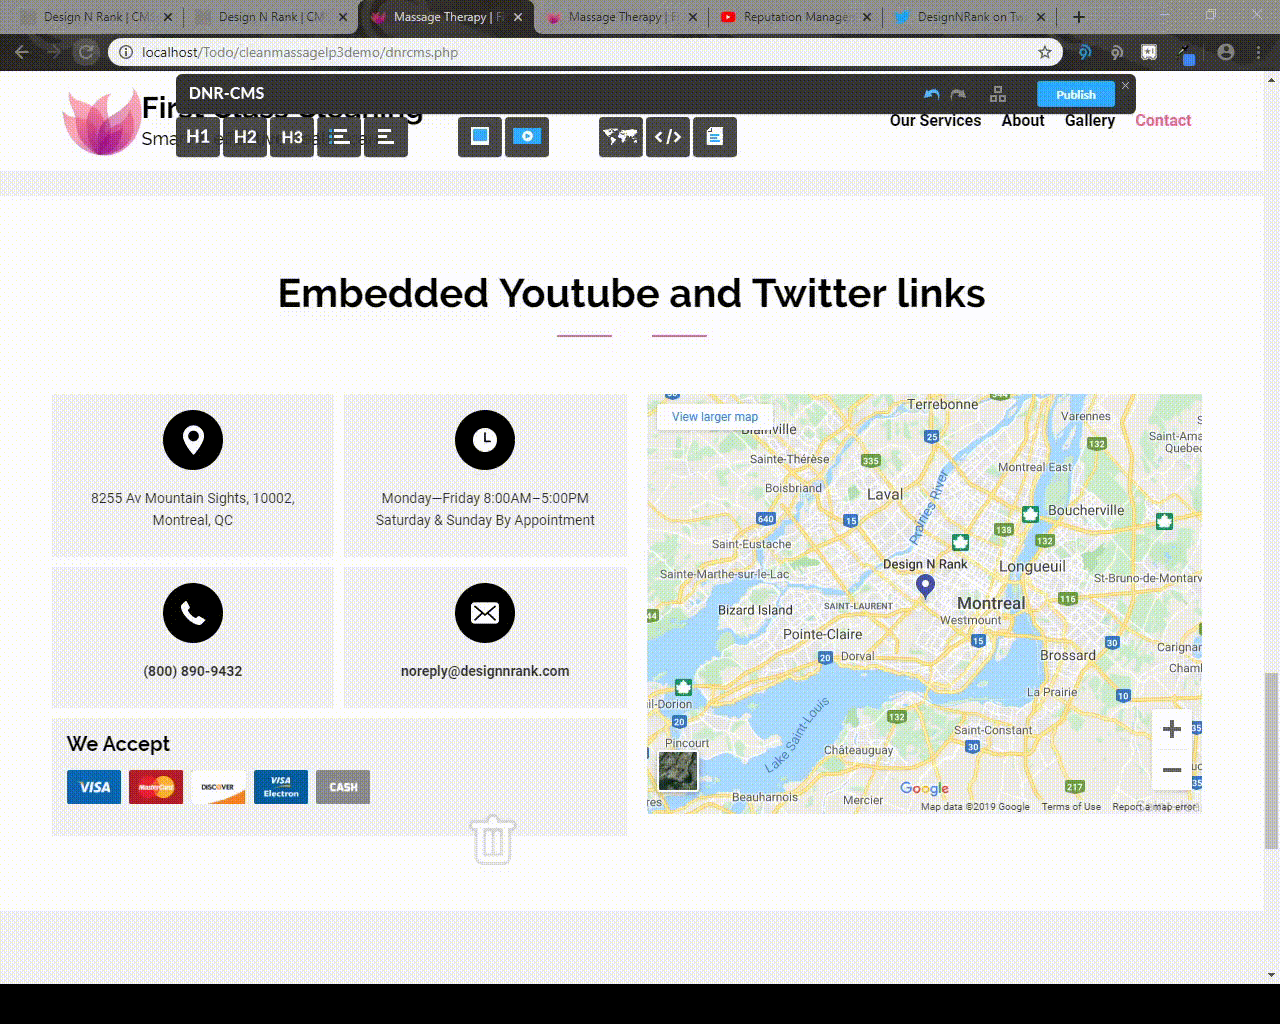Reload the page
The image size is (1280, 1024).
86,52
